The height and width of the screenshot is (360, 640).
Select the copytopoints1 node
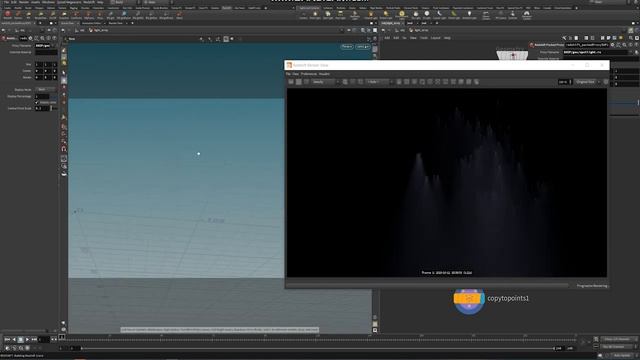(x=469, y=299)
